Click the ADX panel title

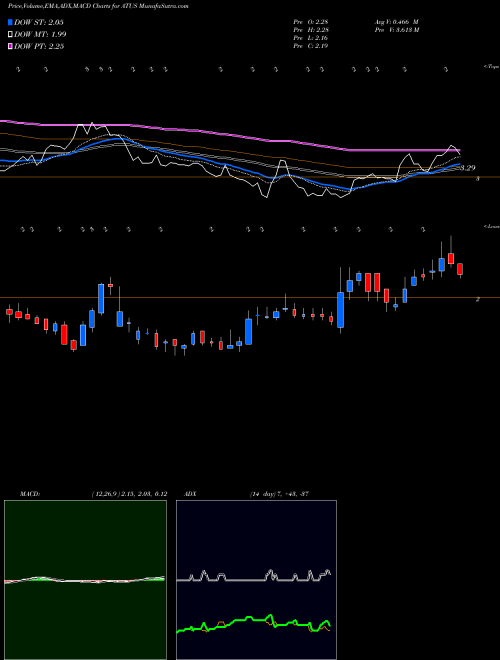pyautogui.click(x=191, y=494)
